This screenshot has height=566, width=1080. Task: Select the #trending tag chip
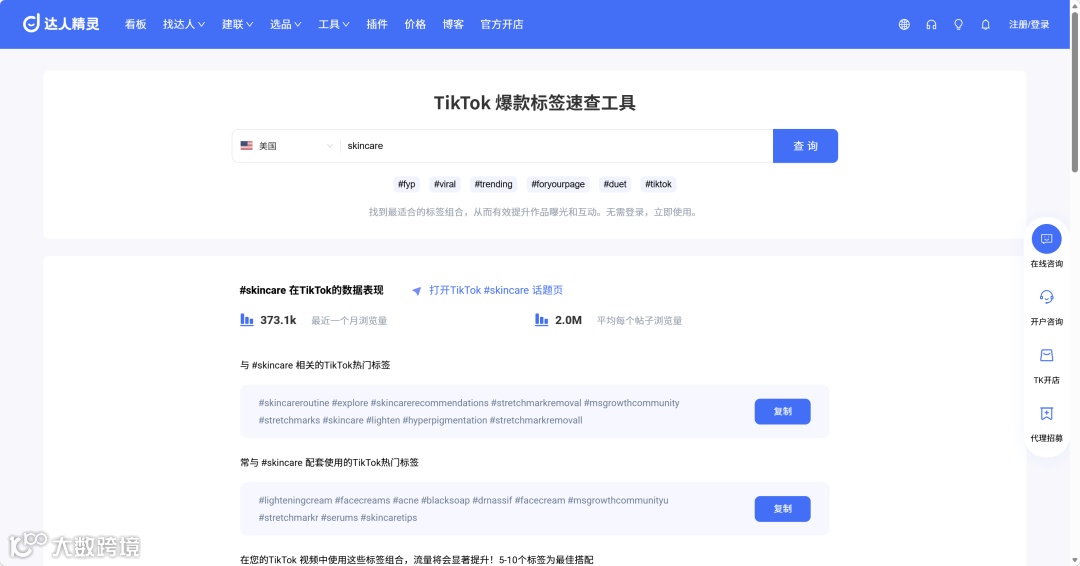(493, 184)
